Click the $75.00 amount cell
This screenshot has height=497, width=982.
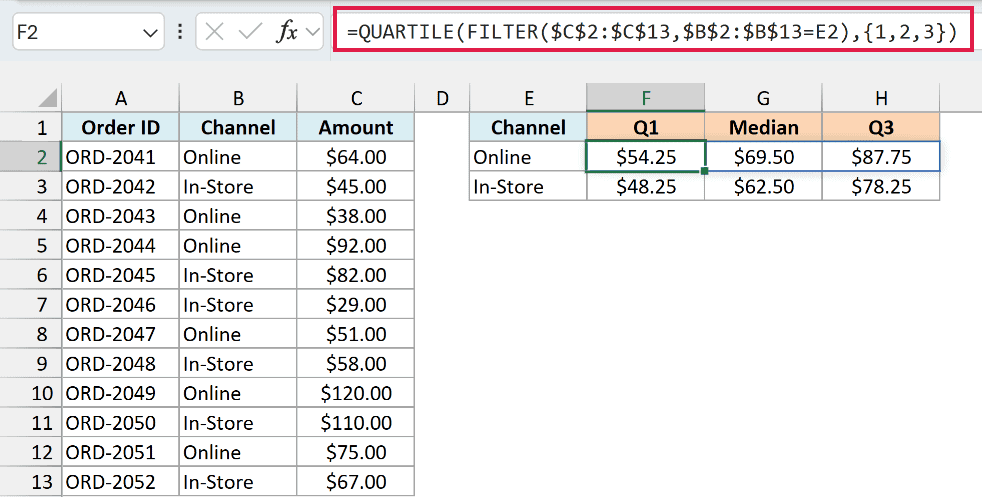point(356,453)
